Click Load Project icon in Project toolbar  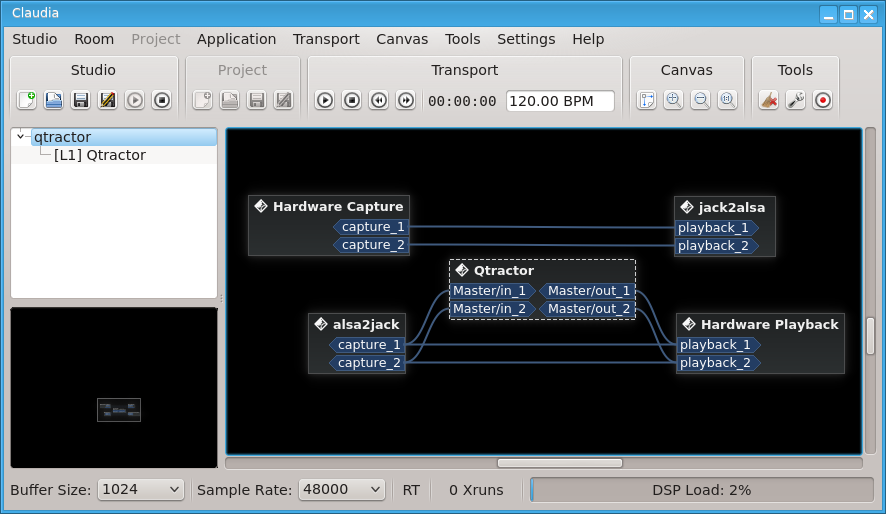229,101
